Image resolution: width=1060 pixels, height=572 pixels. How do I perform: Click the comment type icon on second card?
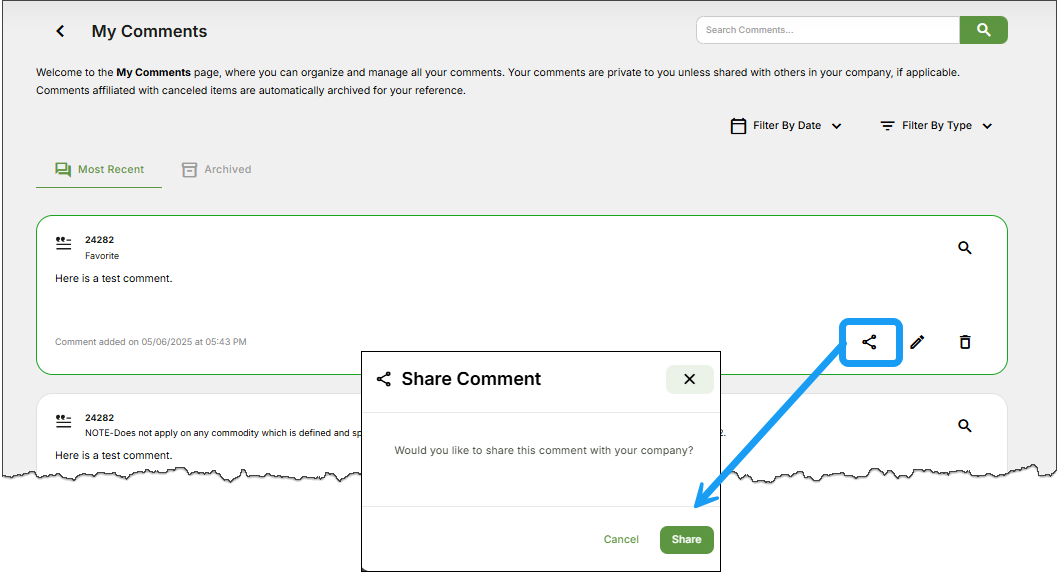[64, 421]
